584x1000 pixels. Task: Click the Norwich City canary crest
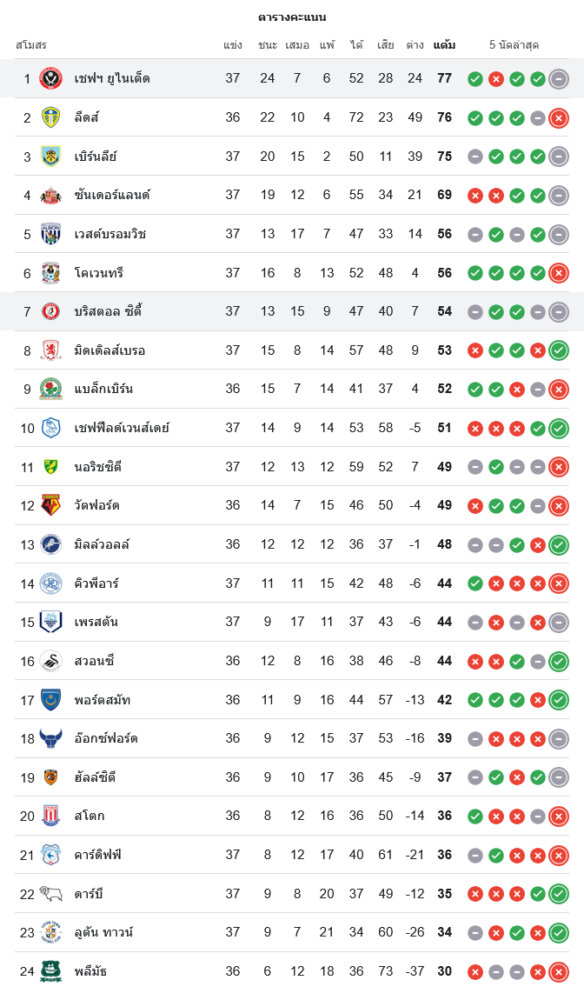50,467
